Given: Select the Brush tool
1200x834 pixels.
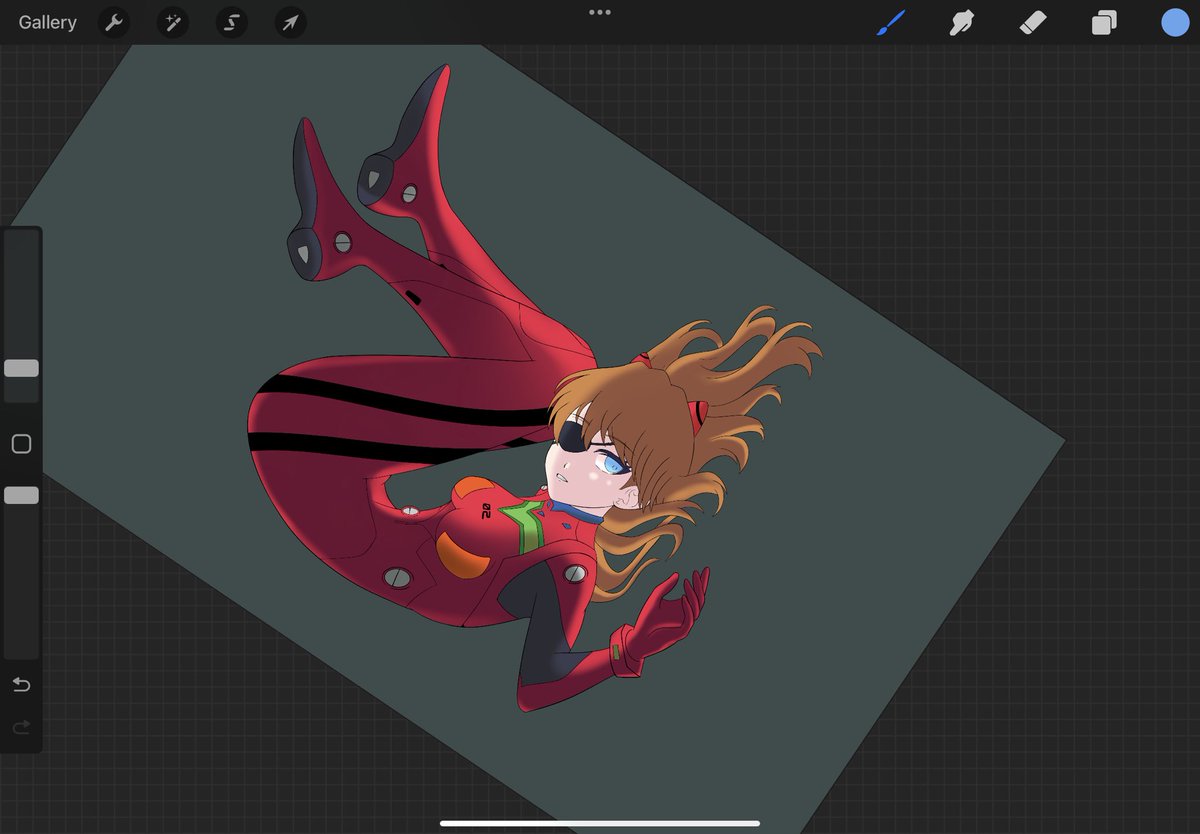Looking at the screenshot, I should (x=891, y=22).
